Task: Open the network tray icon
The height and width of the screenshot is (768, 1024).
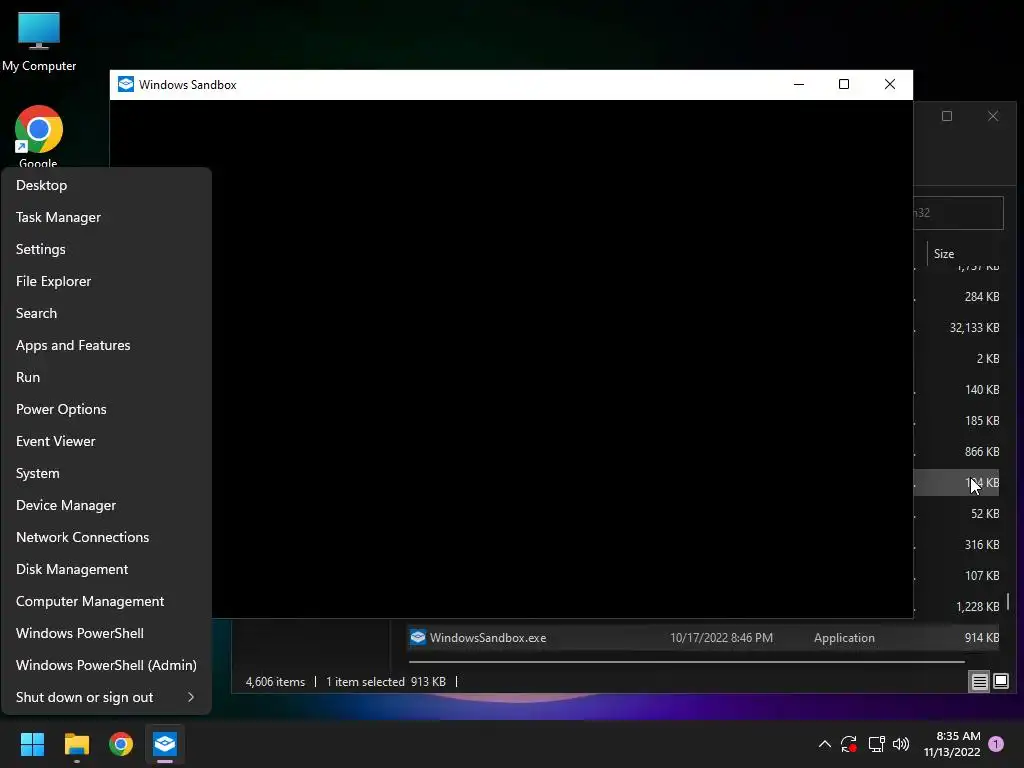Action: click(876, 744)
